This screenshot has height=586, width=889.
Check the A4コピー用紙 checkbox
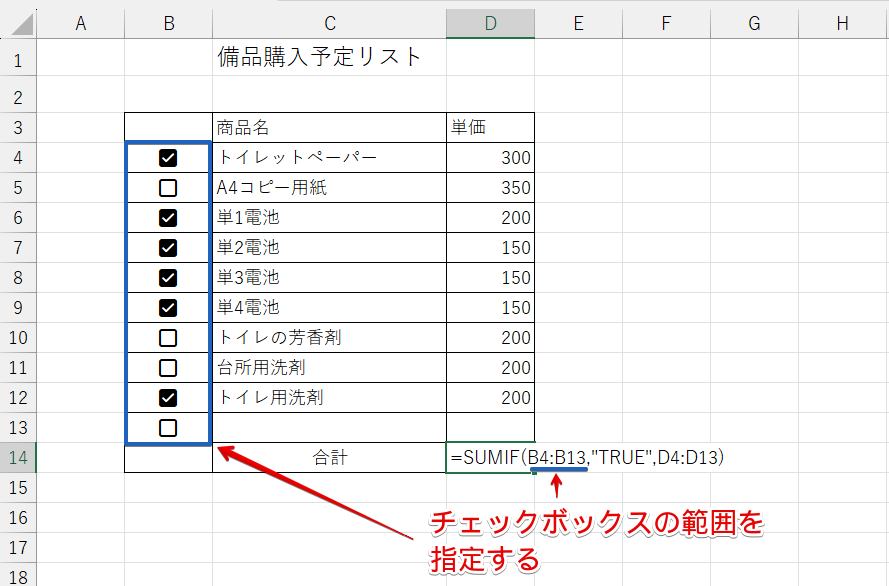[168, 188]
